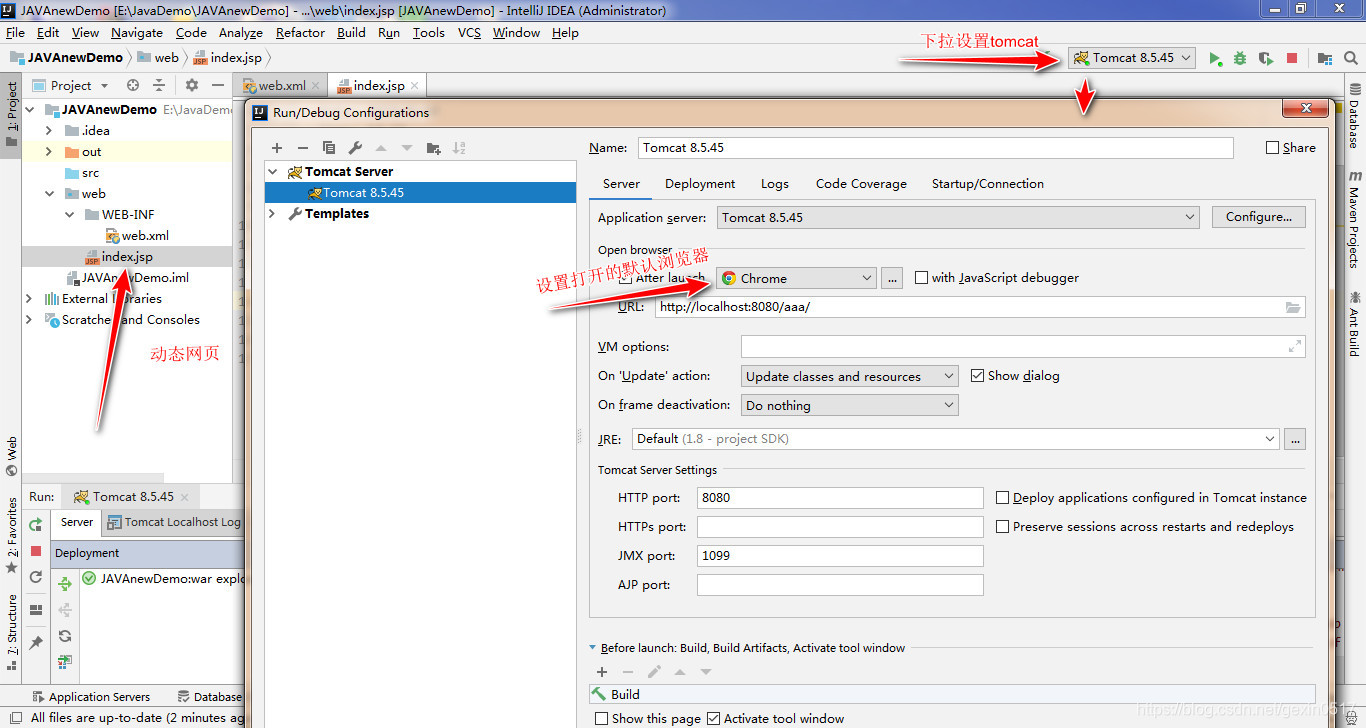1366x728 pixels.
Task: Select index.jsp in the project tree
Action: click(x=127, y=257)
